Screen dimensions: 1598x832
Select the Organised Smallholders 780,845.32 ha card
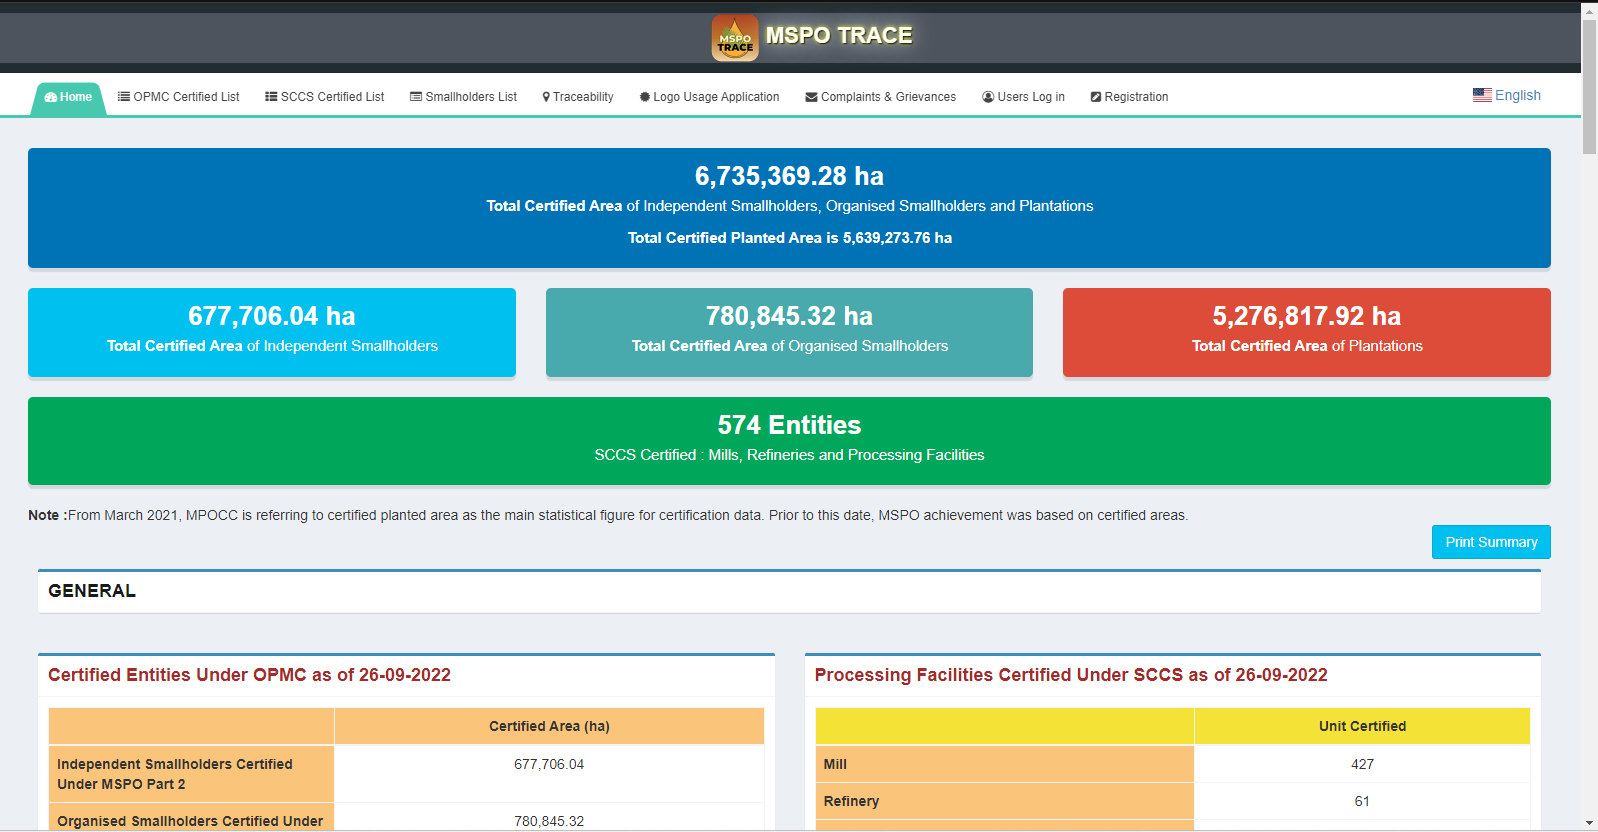click(x=789, y=332)
